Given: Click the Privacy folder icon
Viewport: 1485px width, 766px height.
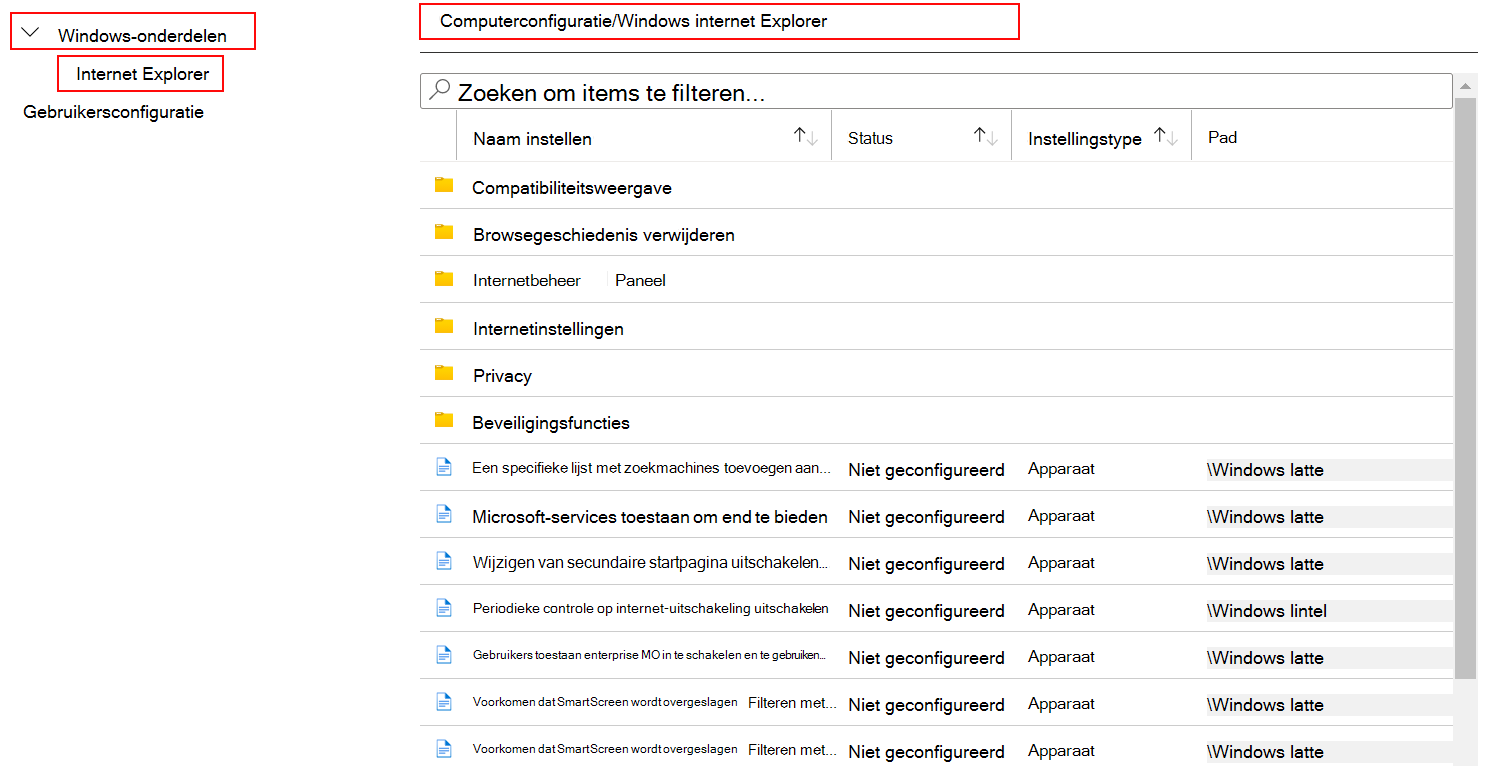Looking at the screenshot, I should (x=444, y=373).
